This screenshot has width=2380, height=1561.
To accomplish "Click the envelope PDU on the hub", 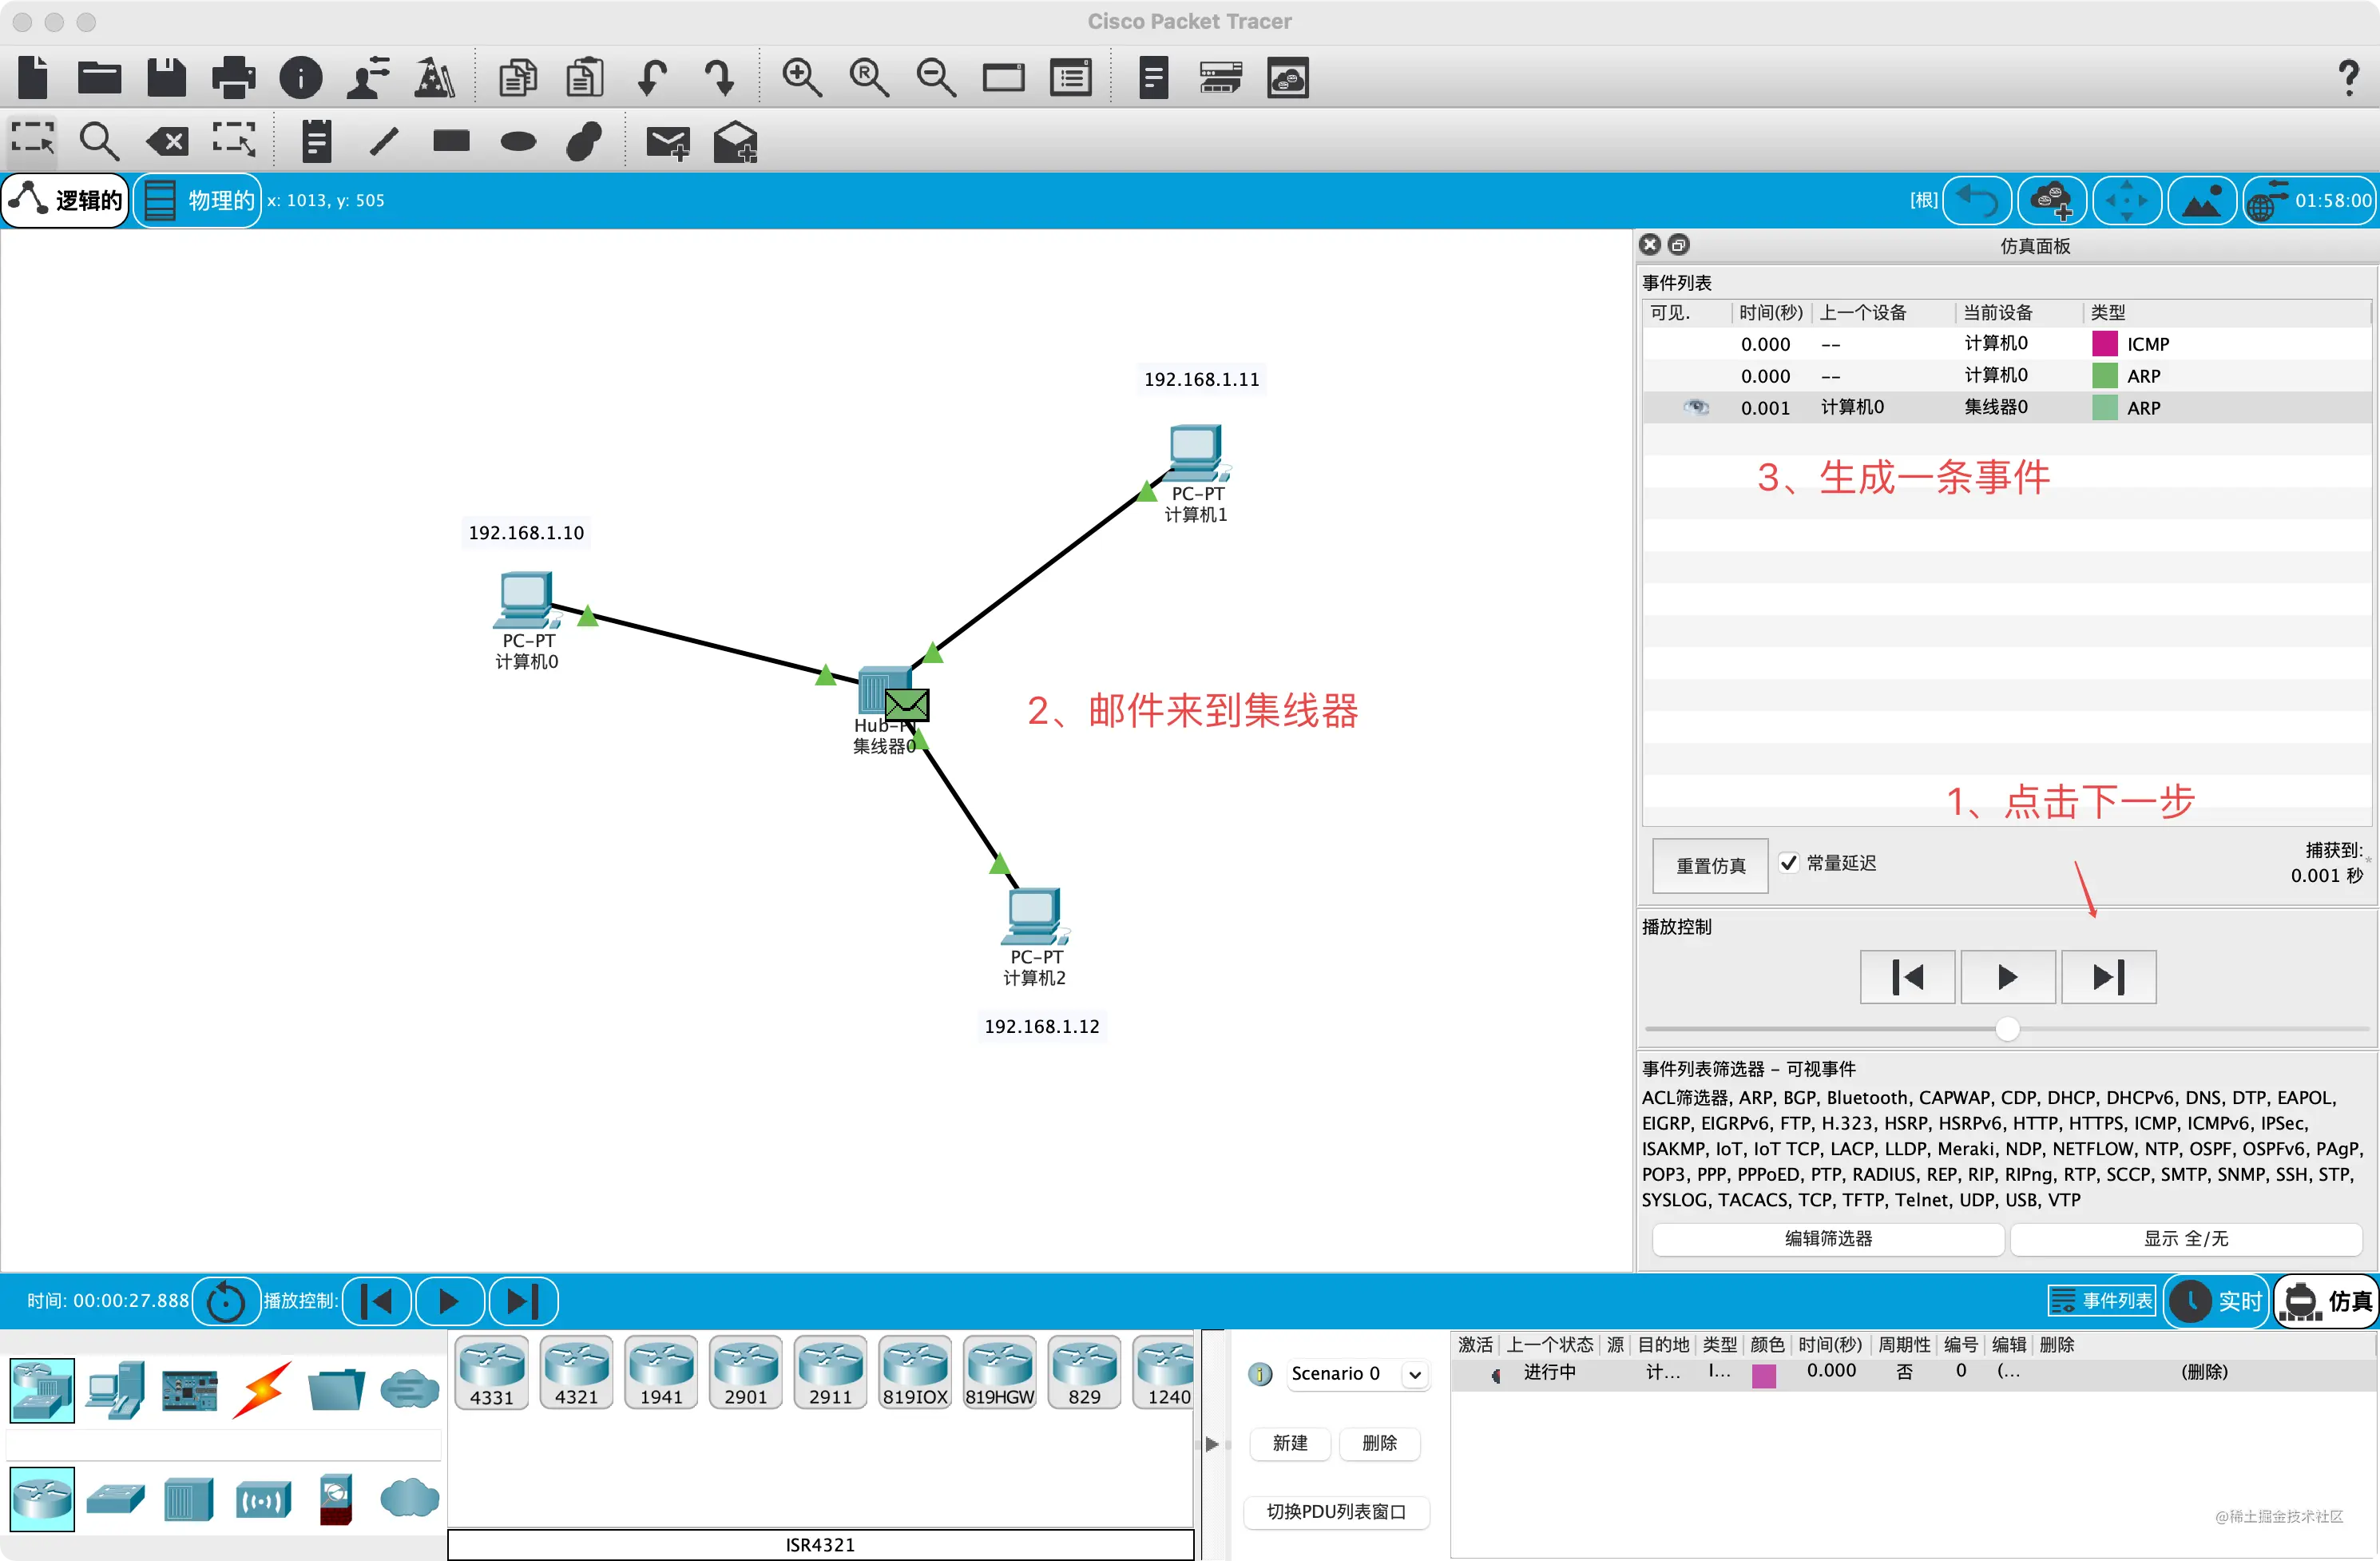I will click(907, 705).
